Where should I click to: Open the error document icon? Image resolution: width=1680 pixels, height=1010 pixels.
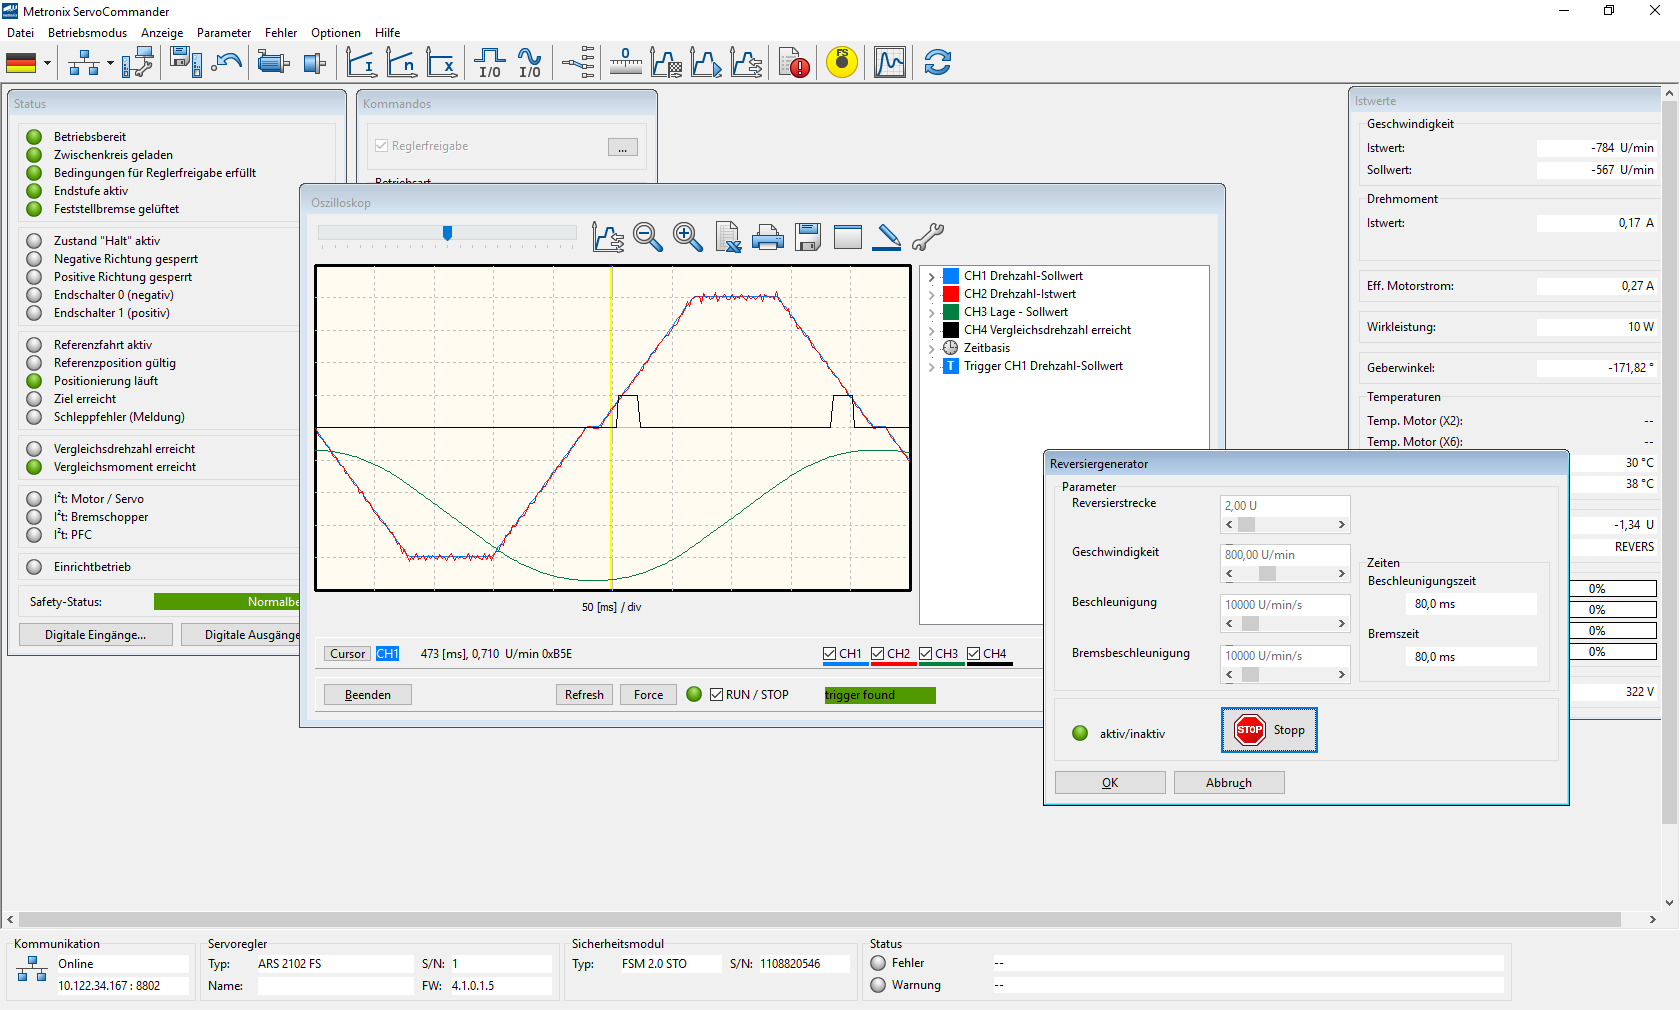pyautogui.click(x=794, y=63)
